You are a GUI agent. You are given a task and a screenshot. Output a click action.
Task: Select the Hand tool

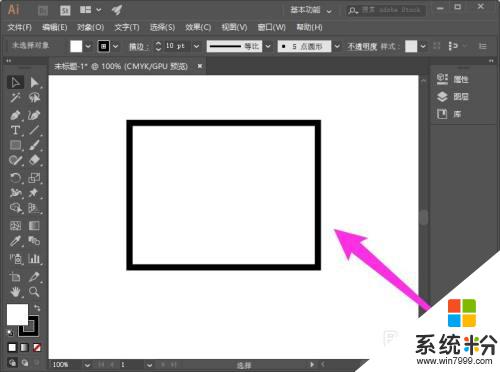(15, 292)
